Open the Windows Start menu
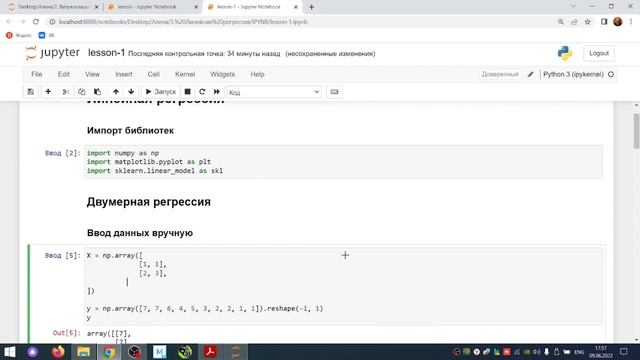 pos(9,352)
